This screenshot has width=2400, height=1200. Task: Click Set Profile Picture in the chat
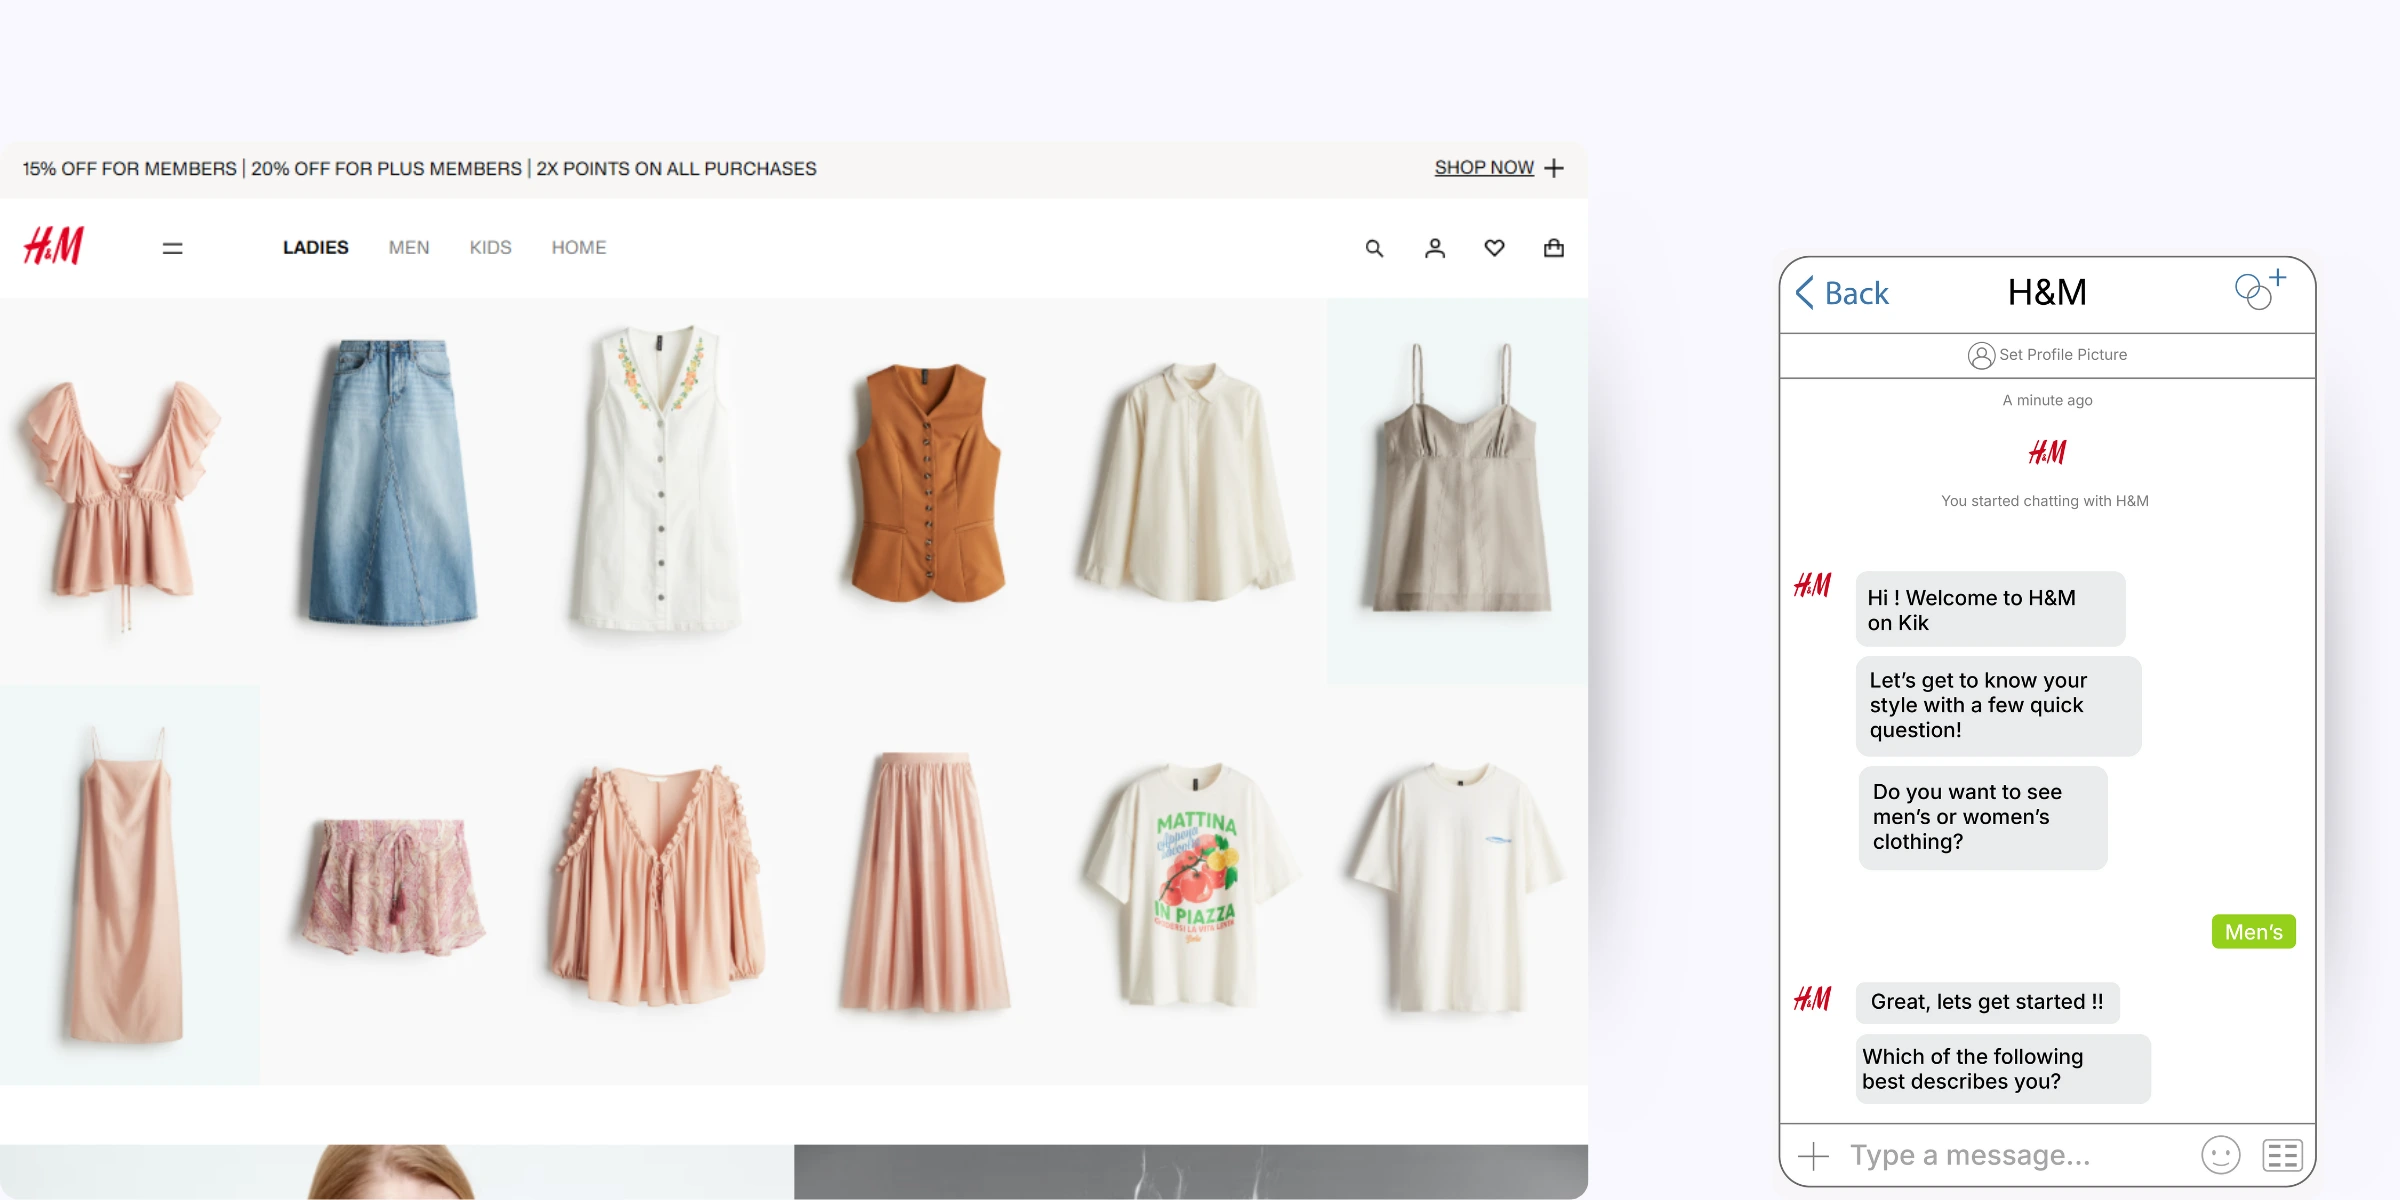(2046, 355)
